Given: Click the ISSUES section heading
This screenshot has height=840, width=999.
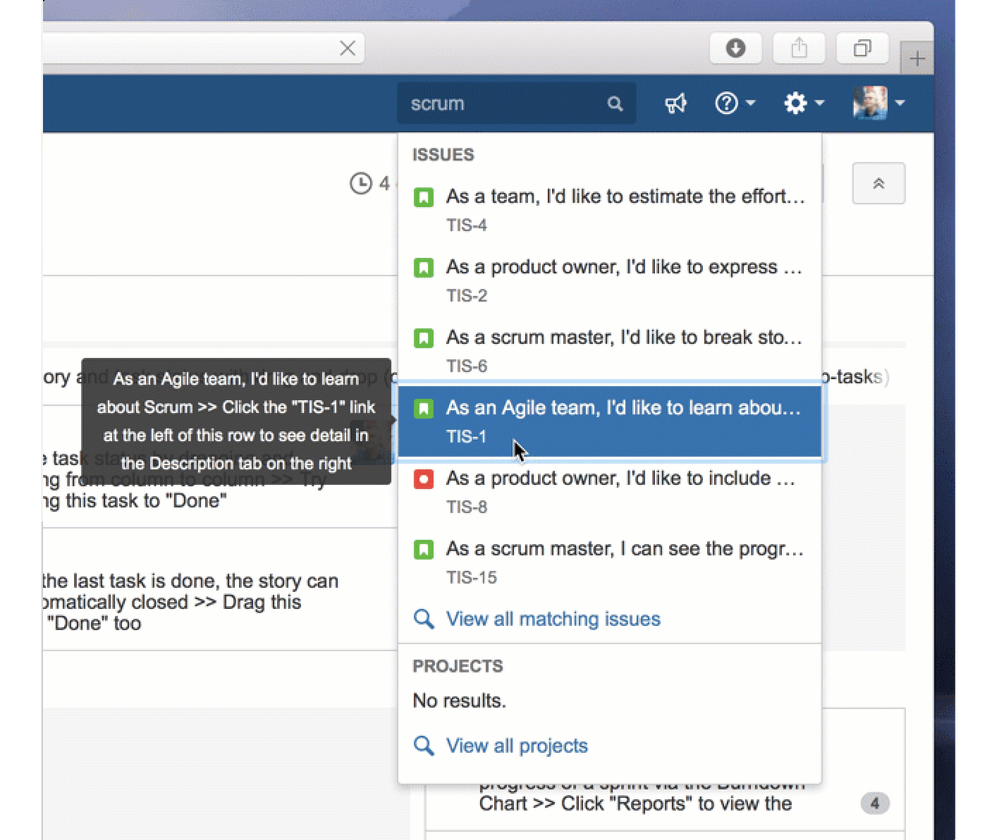Looking at the screenshot, I should [x=443, y=155].
